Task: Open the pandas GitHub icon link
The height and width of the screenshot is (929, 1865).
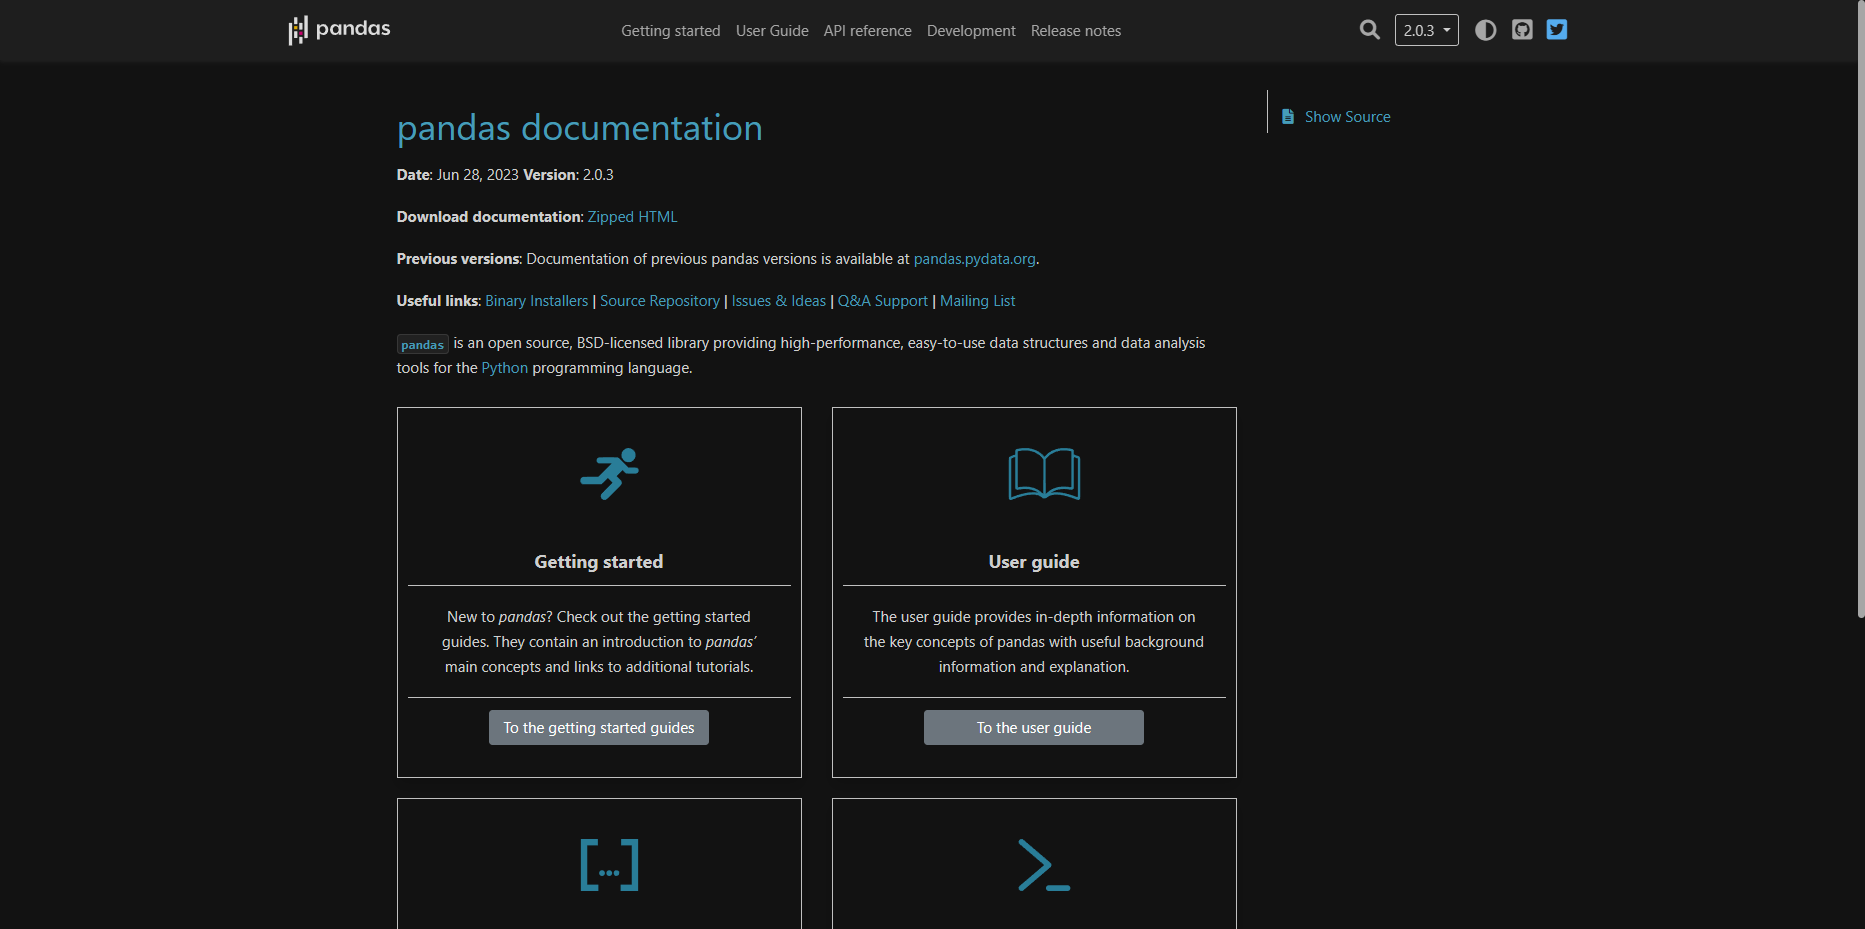Action: coord(1522,30)
